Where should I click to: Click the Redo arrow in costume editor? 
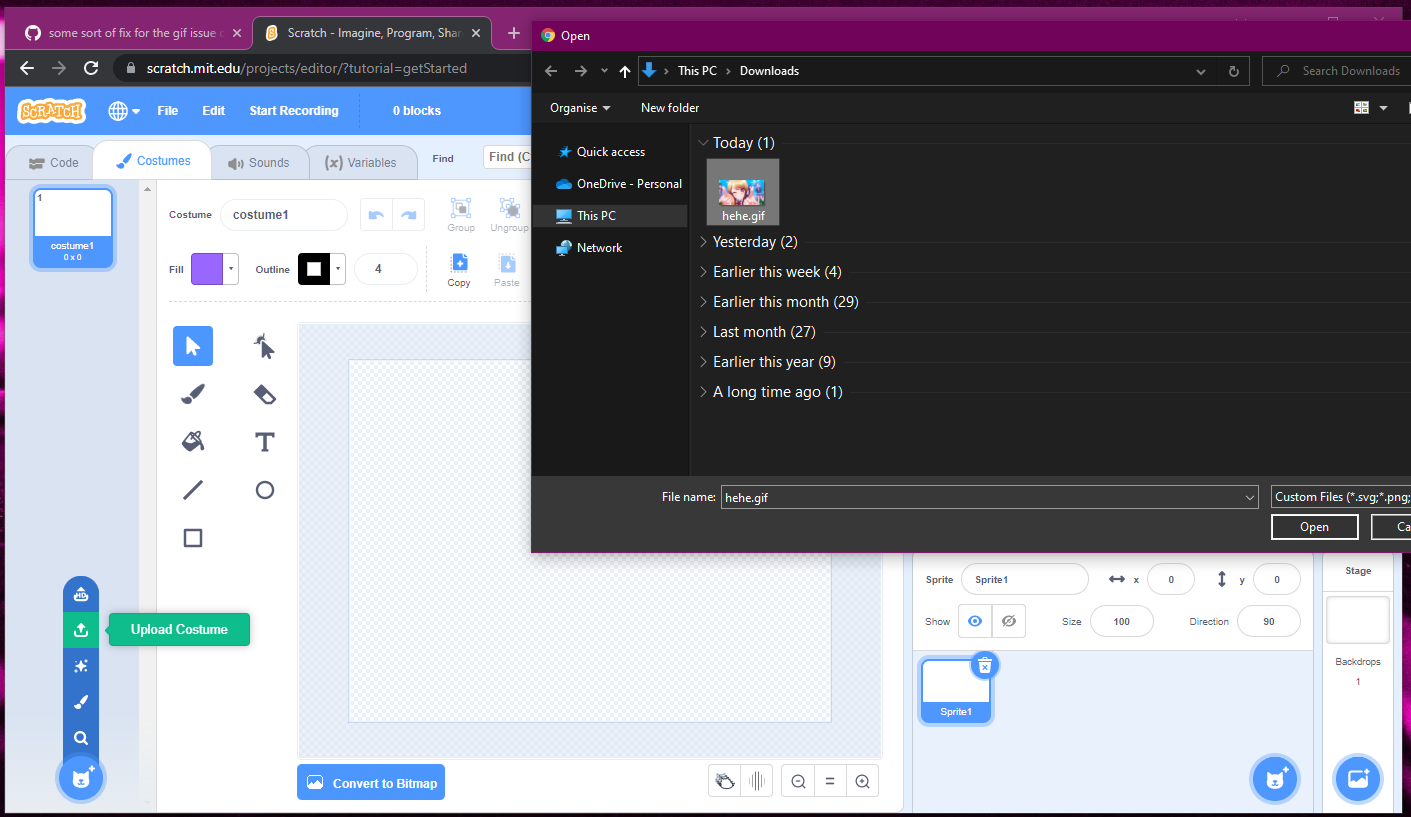409,215
